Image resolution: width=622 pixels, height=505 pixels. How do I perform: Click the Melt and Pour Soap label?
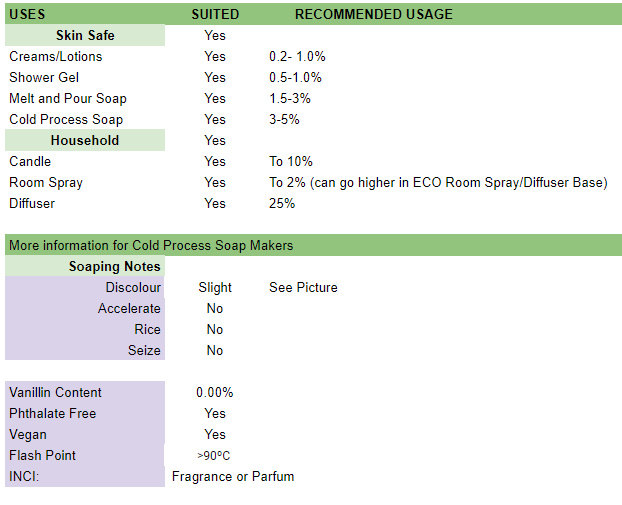[68, 98]
